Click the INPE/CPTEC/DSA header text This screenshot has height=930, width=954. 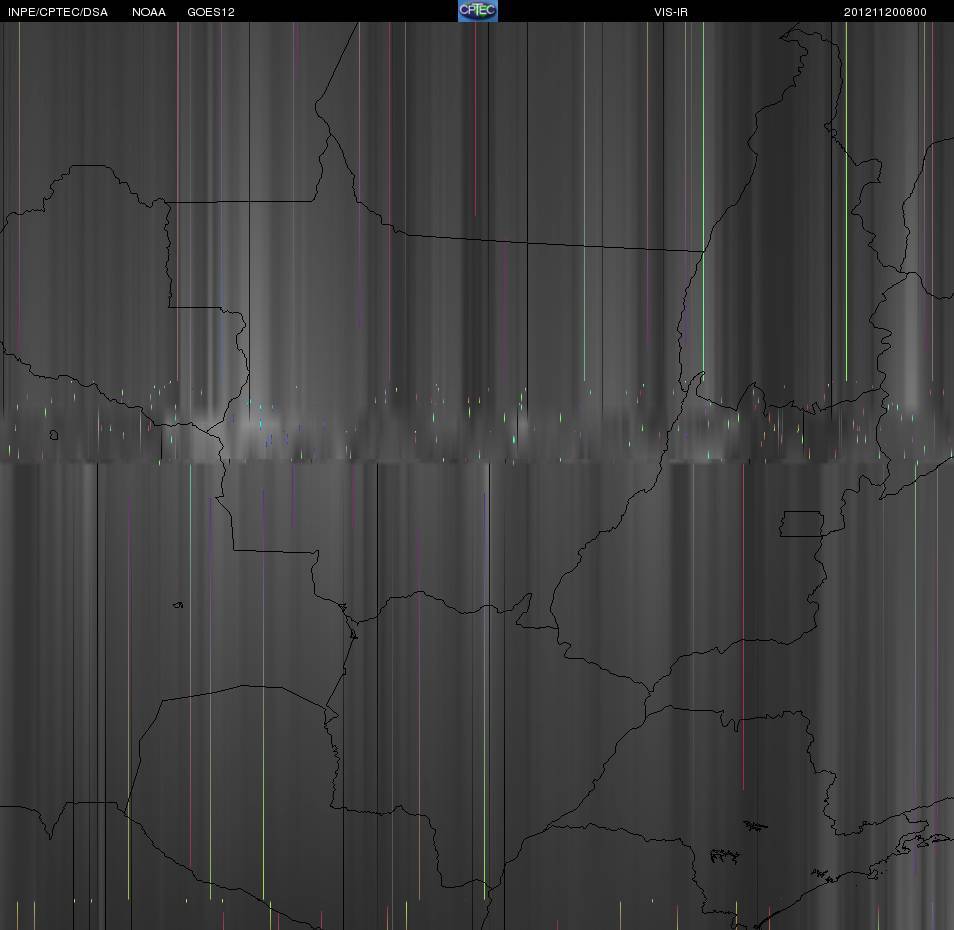(x=58, y=12)
